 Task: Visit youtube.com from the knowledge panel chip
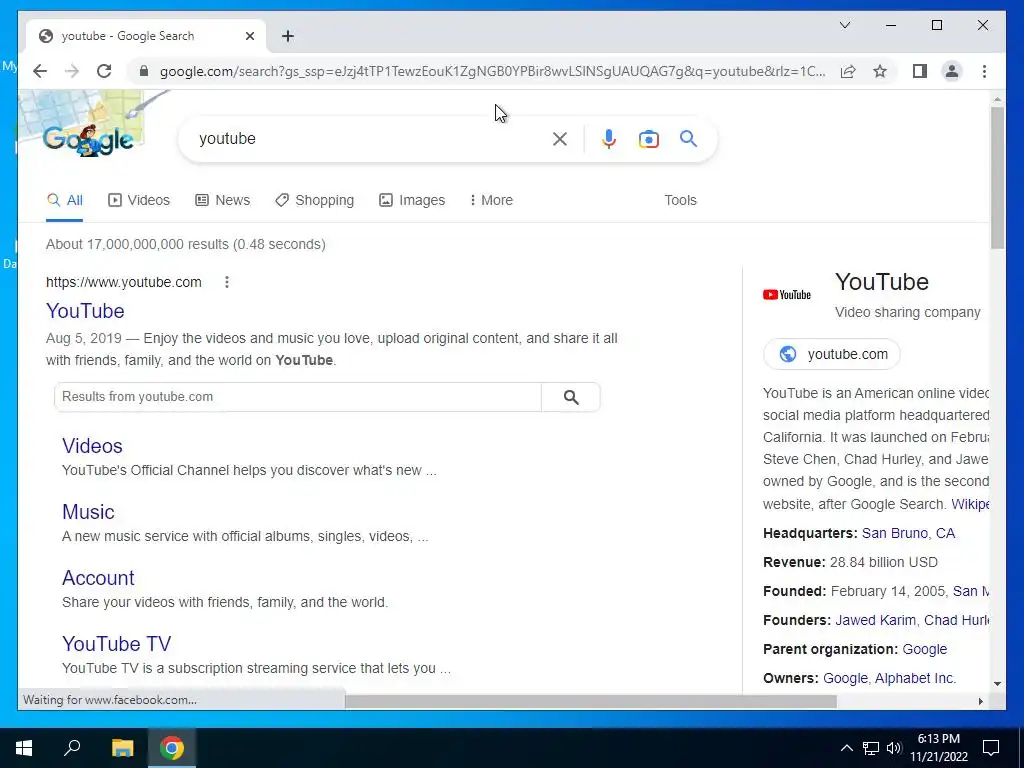point(831,354)
